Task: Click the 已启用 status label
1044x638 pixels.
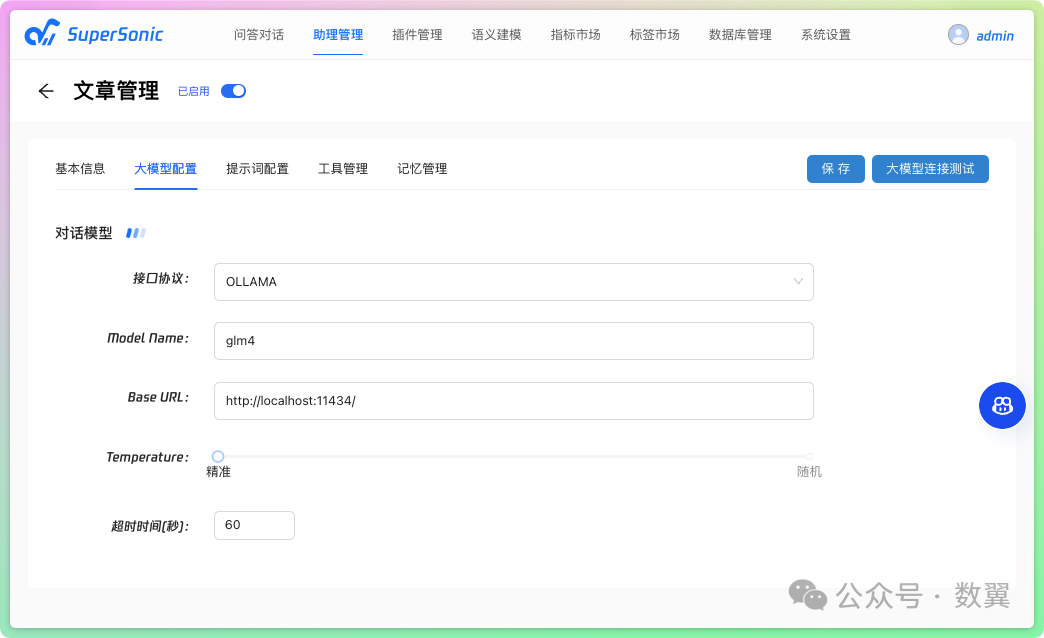Action: [194, 91]
